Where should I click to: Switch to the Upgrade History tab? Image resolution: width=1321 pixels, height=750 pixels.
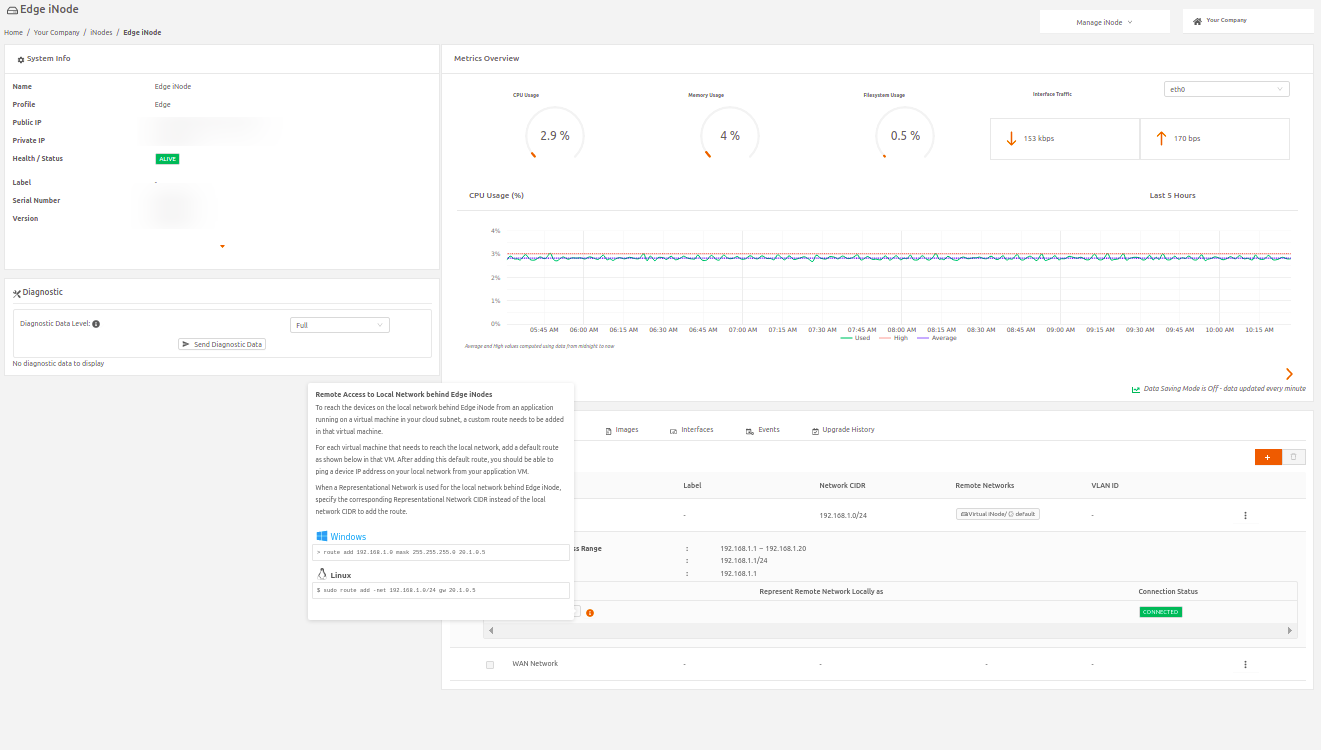843,430
